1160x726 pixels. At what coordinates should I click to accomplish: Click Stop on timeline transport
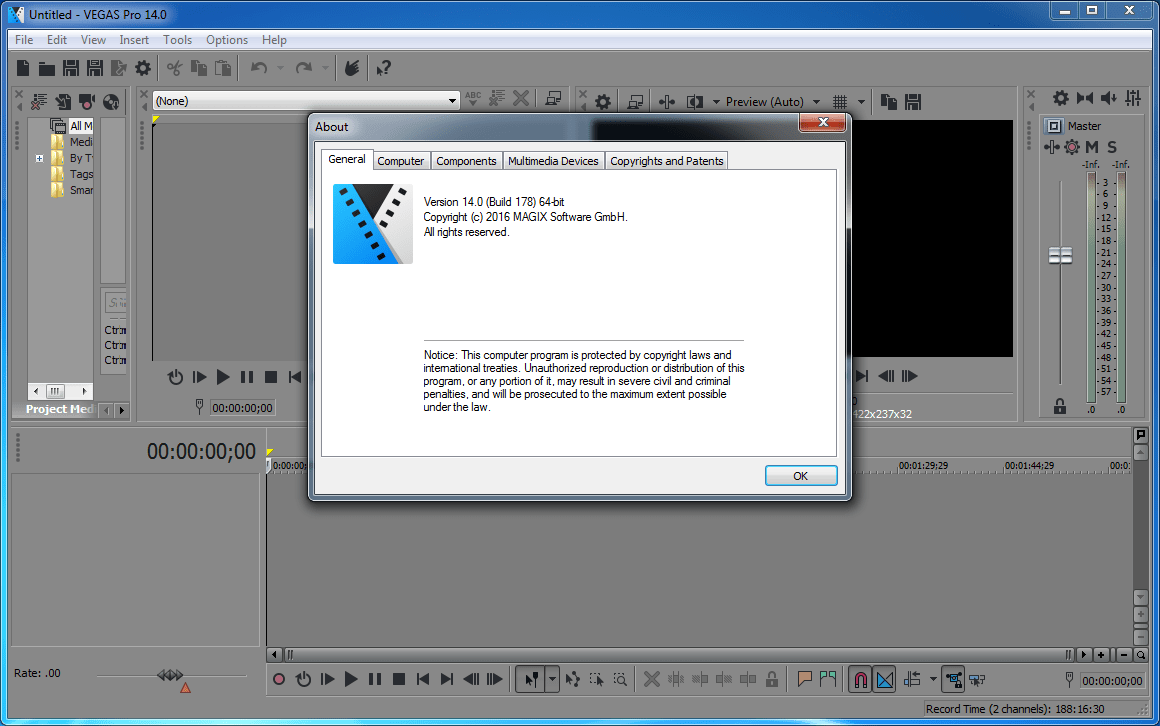[399, 679]
